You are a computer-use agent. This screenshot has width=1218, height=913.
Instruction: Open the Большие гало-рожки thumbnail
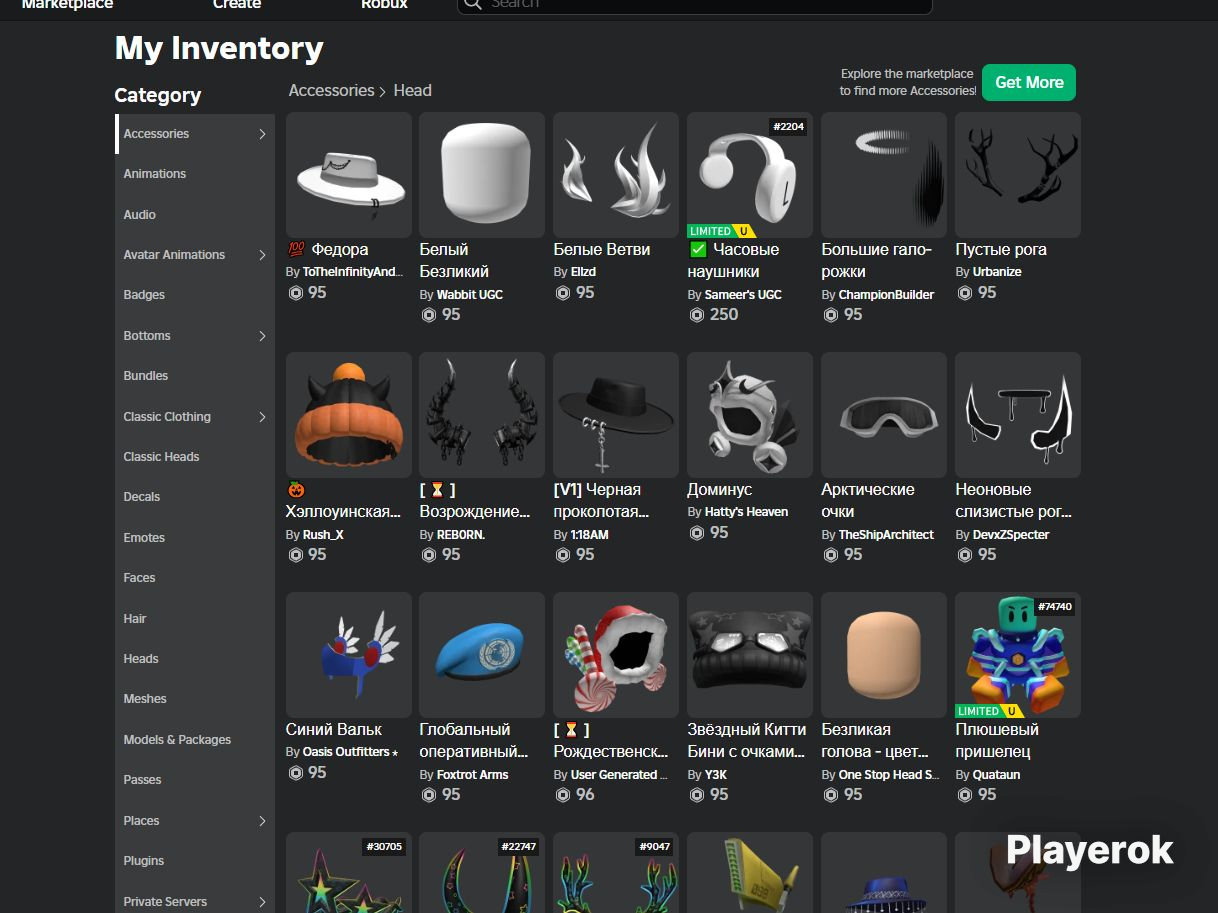[884, 175]
